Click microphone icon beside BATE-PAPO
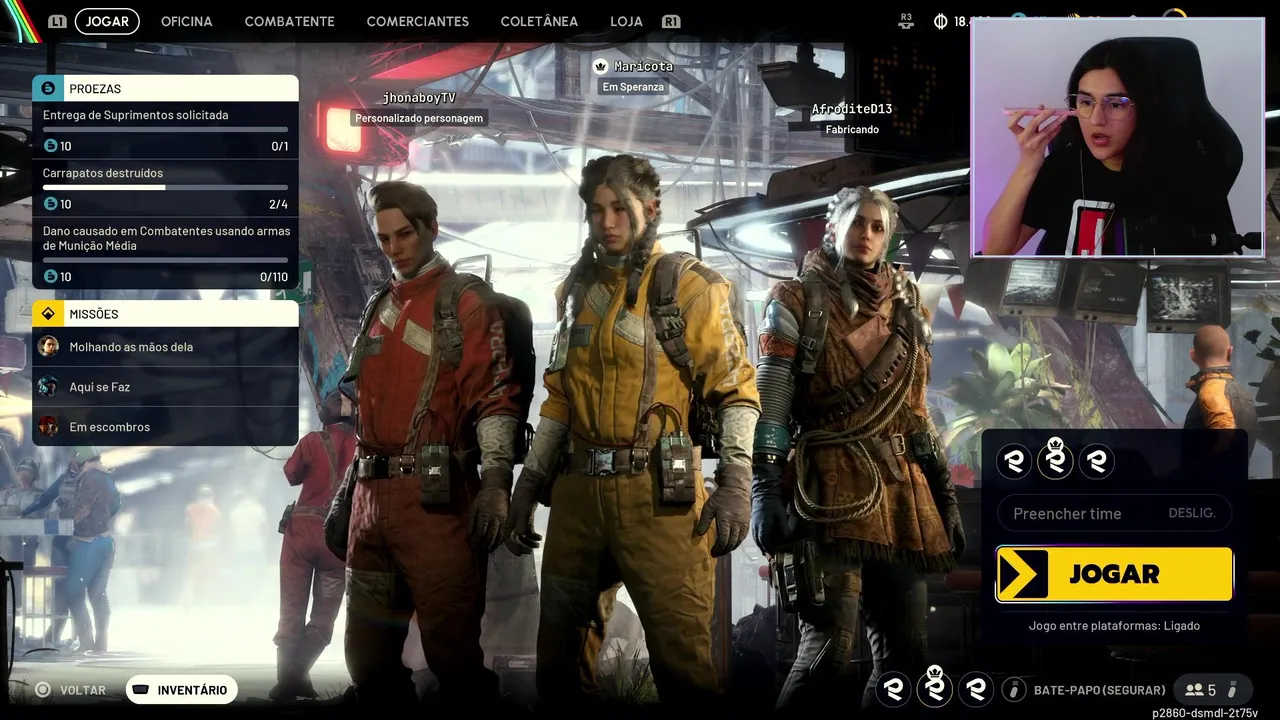Image resolution: width=1280 pixels, height=720 pixels. (x=1014, y=690)
